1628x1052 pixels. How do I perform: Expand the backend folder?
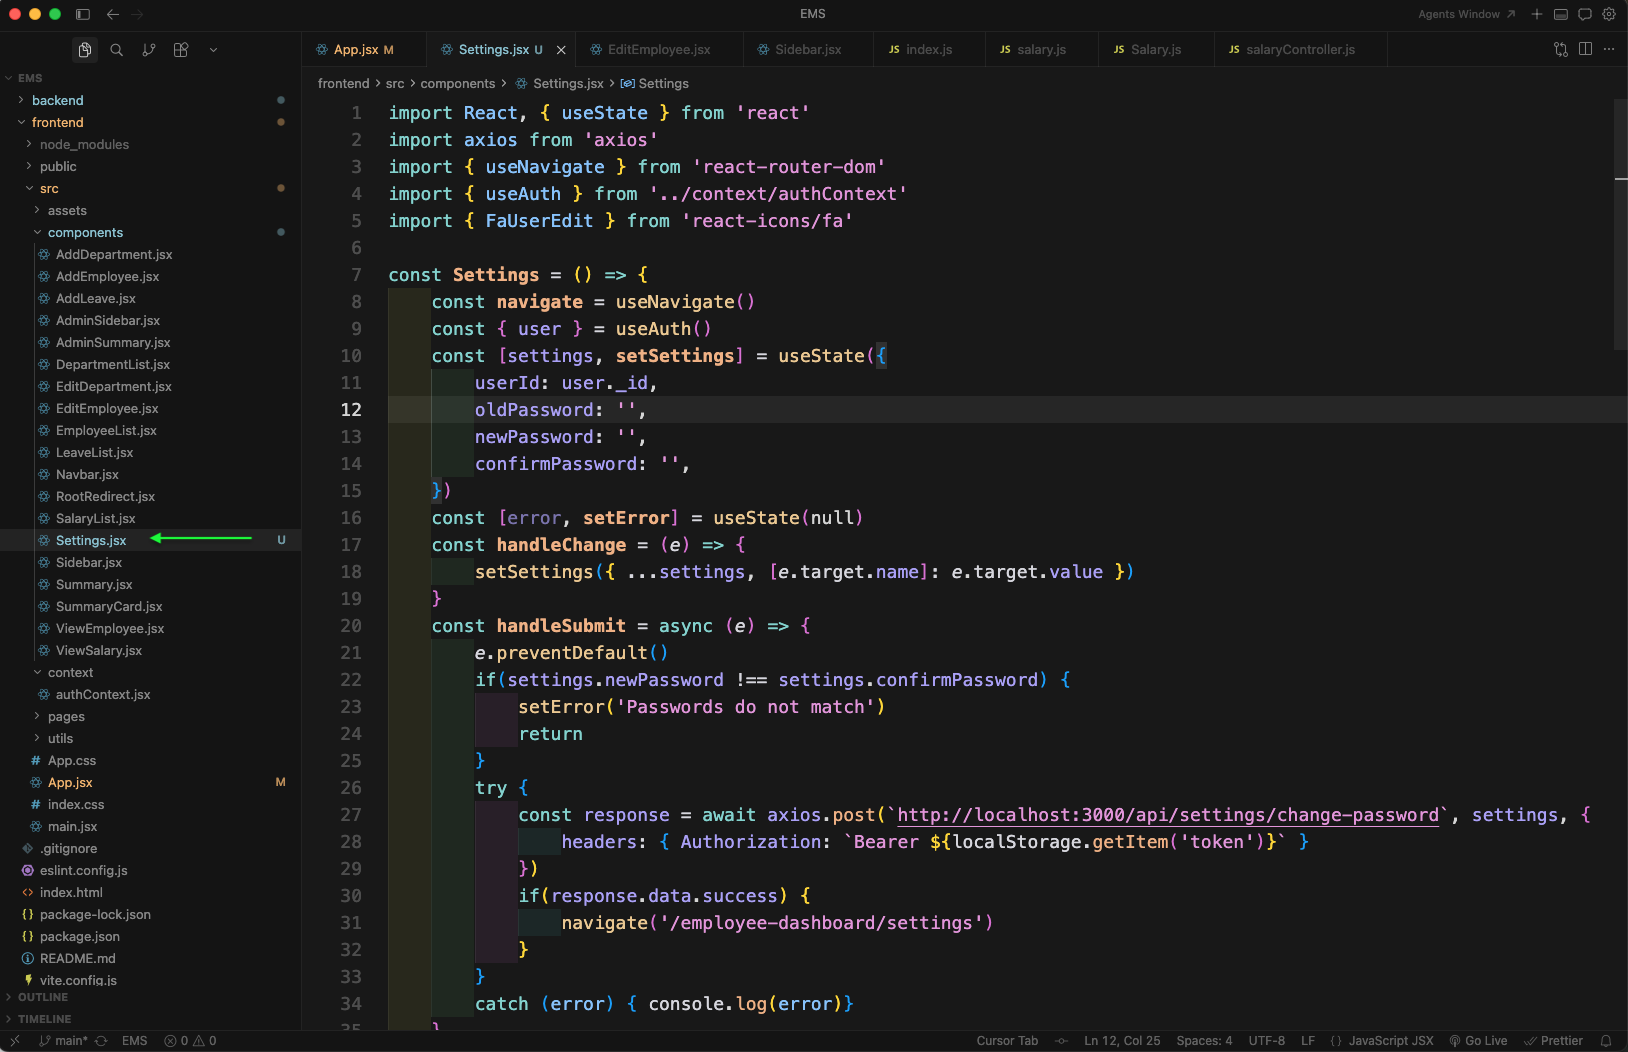[150, 100]
